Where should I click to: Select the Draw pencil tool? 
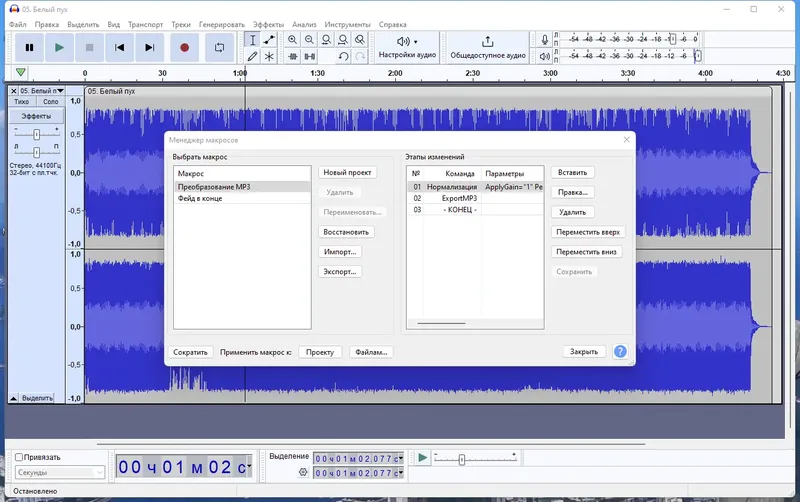[253, 56]
